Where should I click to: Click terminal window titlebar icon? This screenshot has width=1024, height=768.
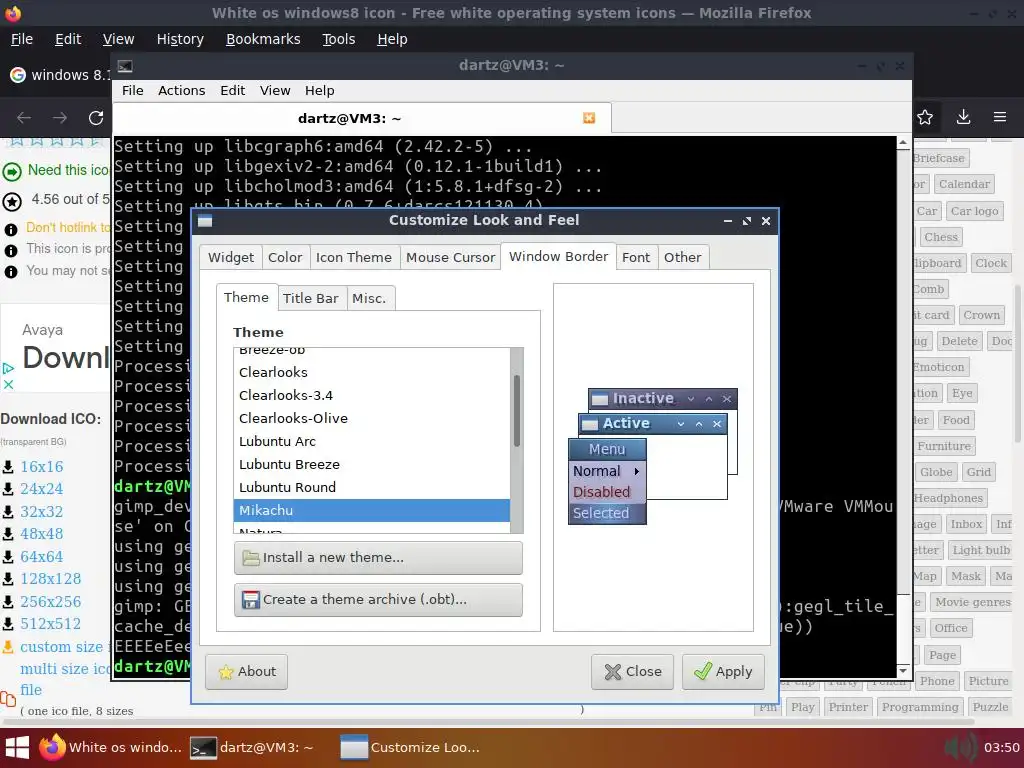click(x=125, y=66)
